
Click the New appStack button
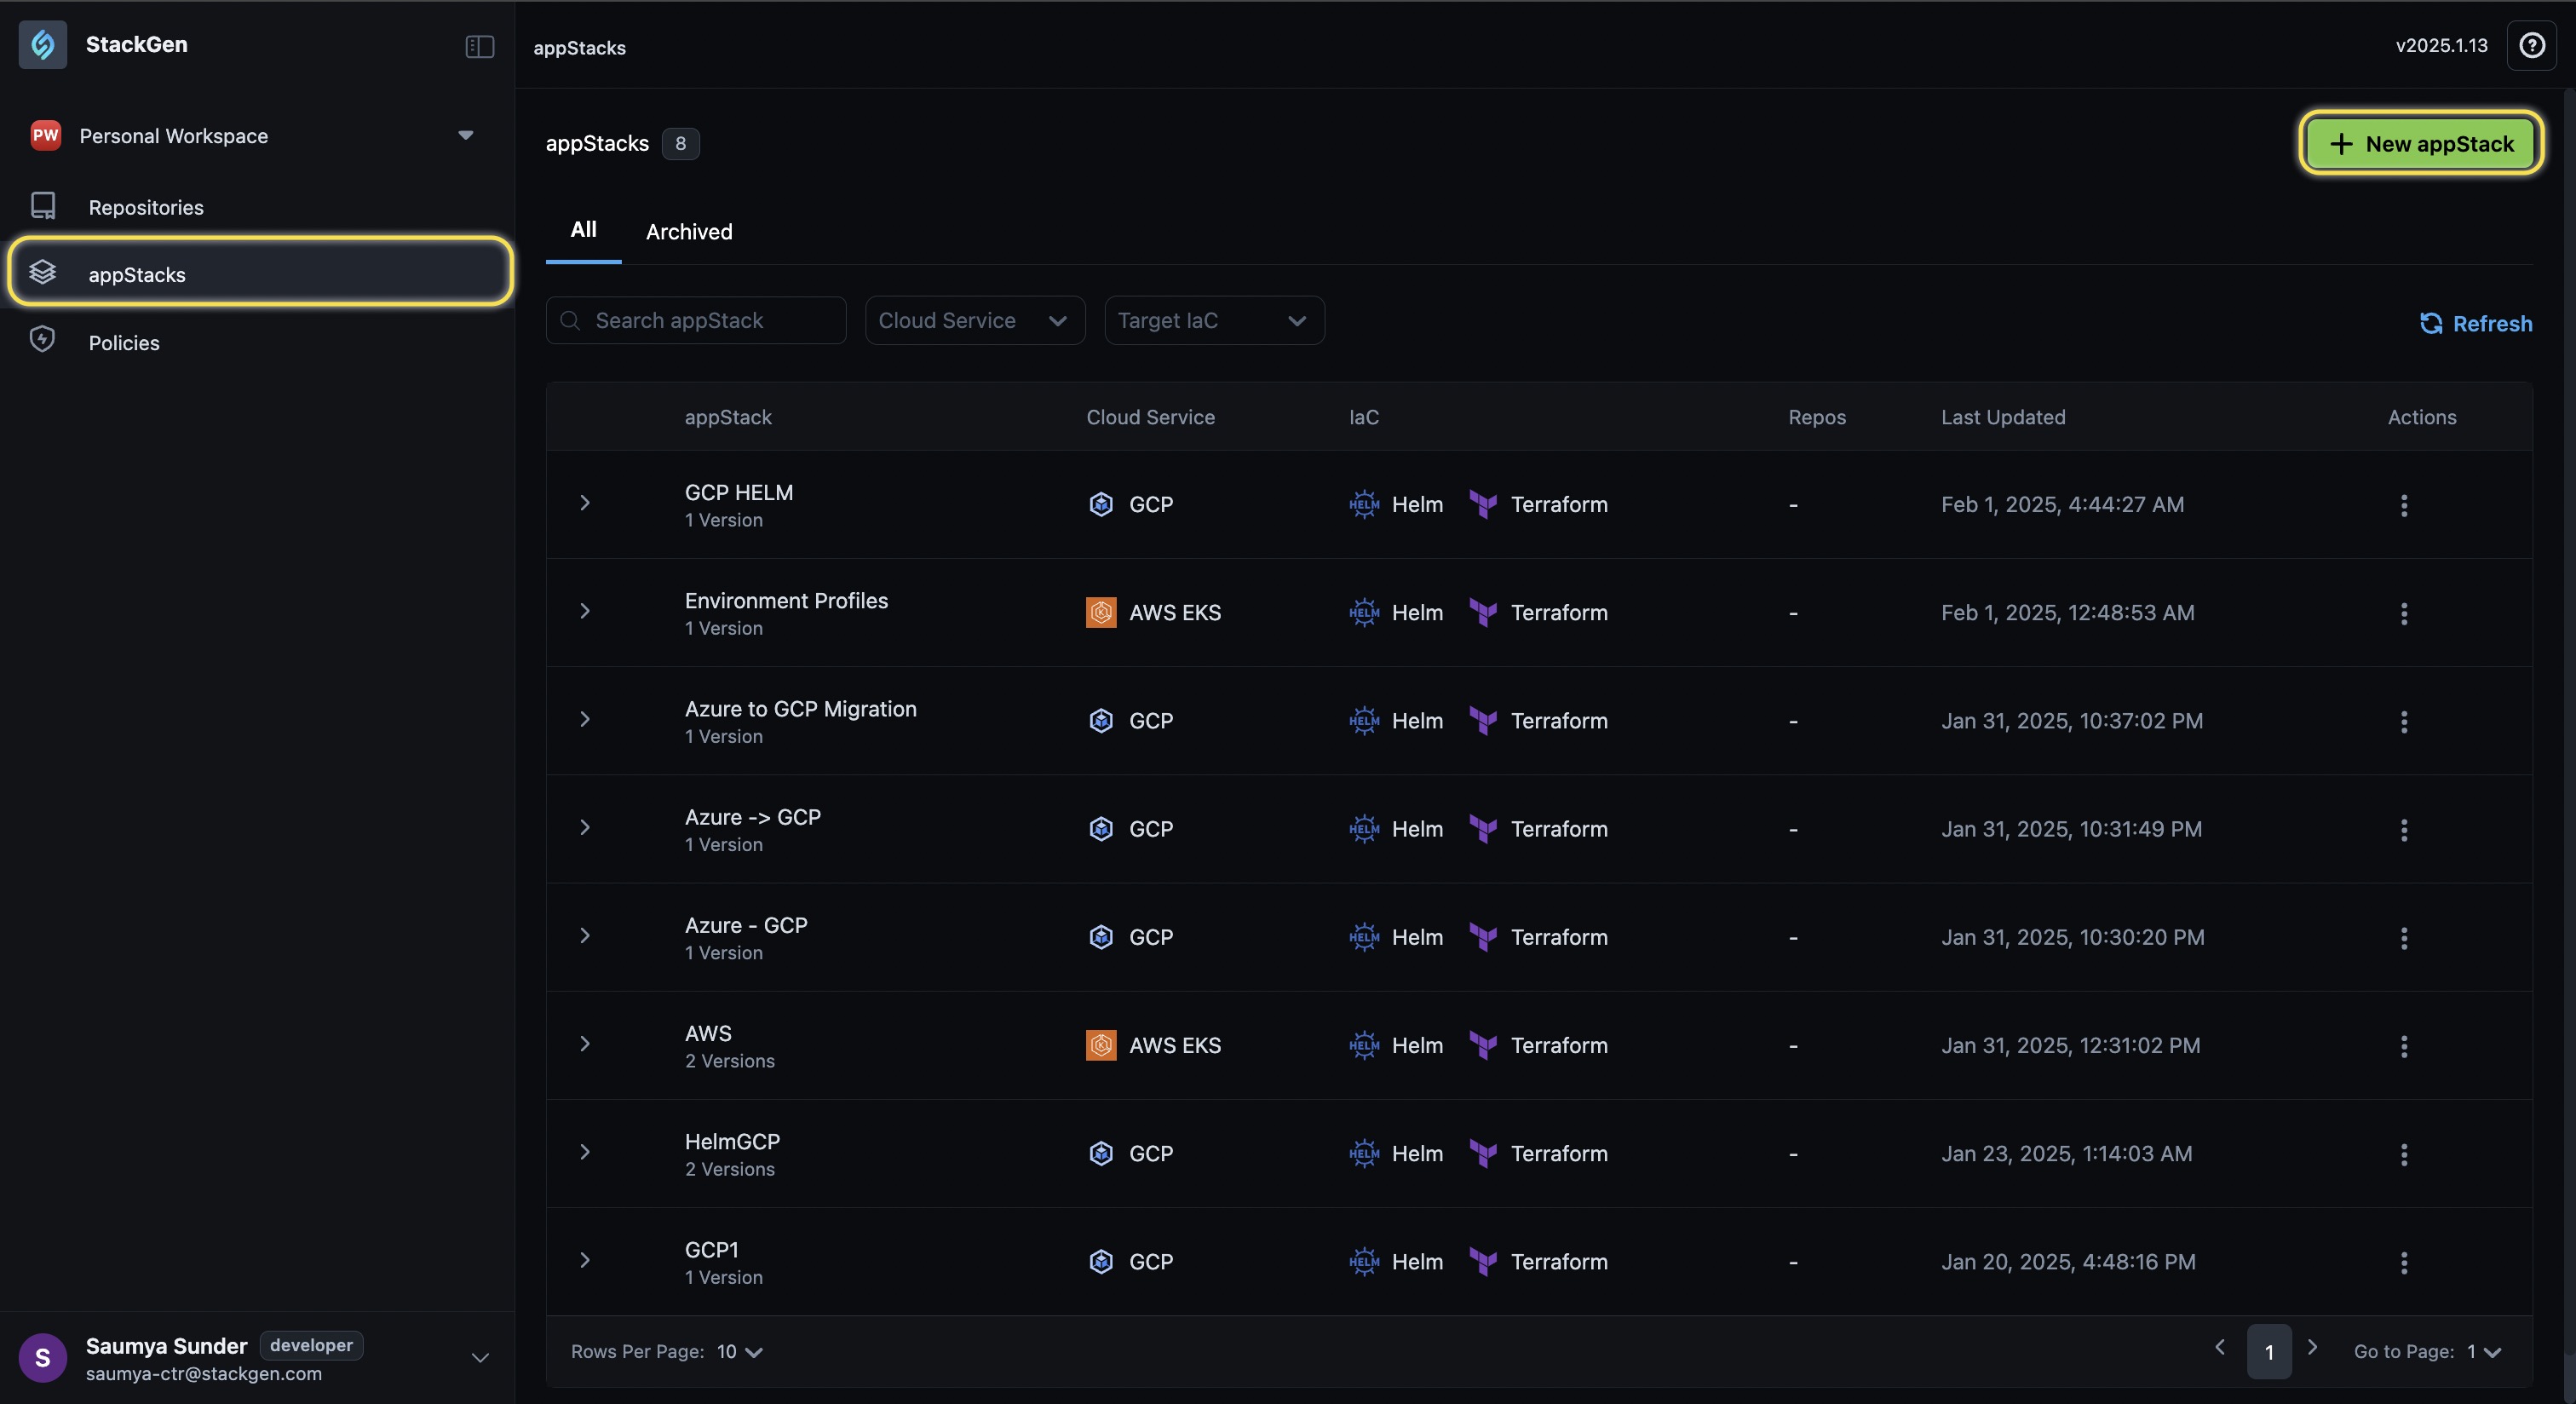2421,143
